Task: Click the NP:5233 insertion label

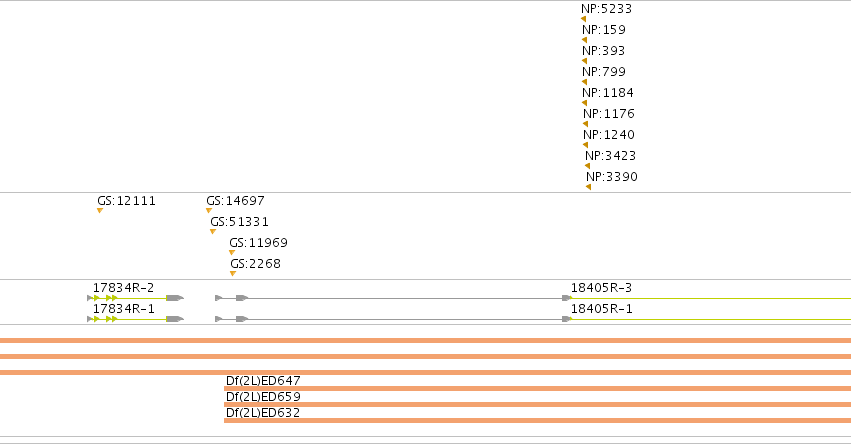Action: click(606, 9)
